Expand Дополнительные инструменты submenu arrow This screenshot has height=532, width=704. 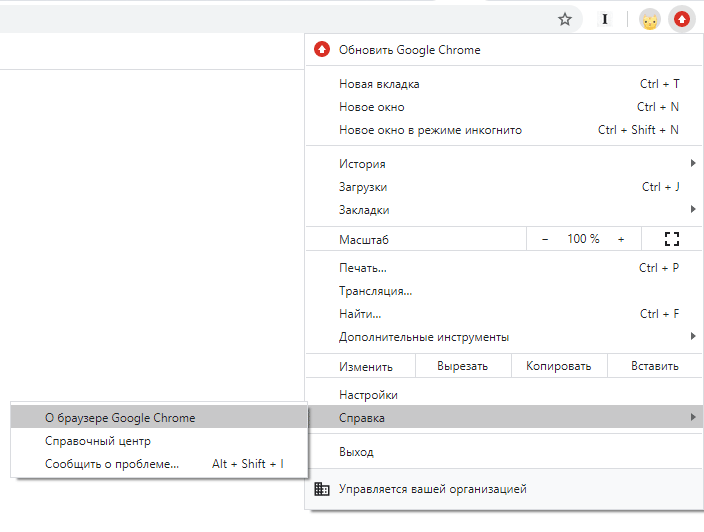coord(693,336)
